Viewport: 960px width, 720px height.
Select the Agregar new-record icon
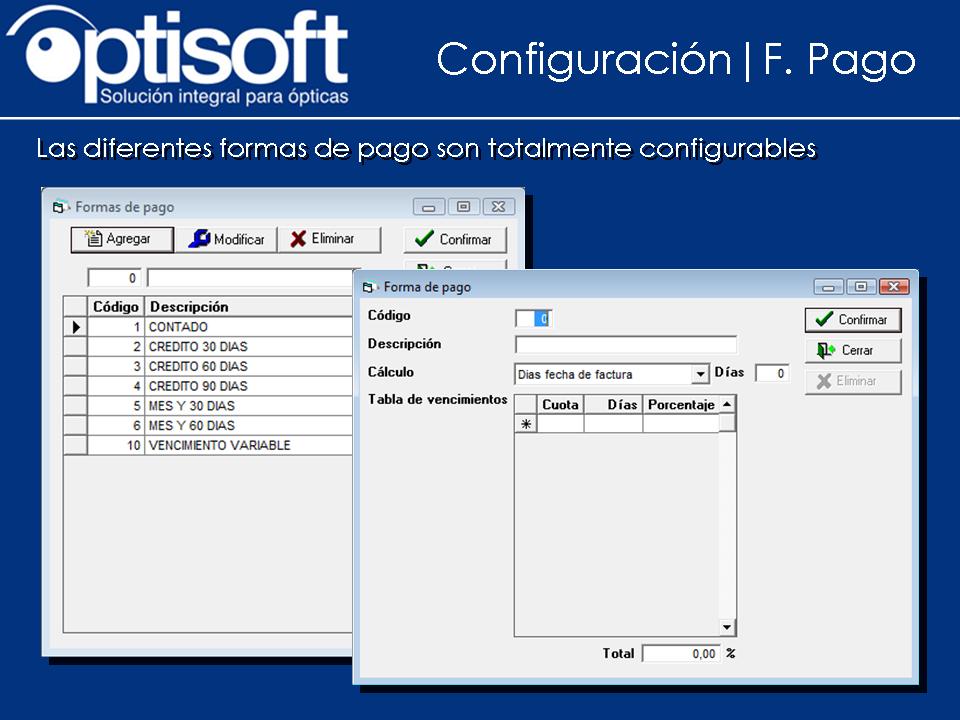(x=96, y=239)
